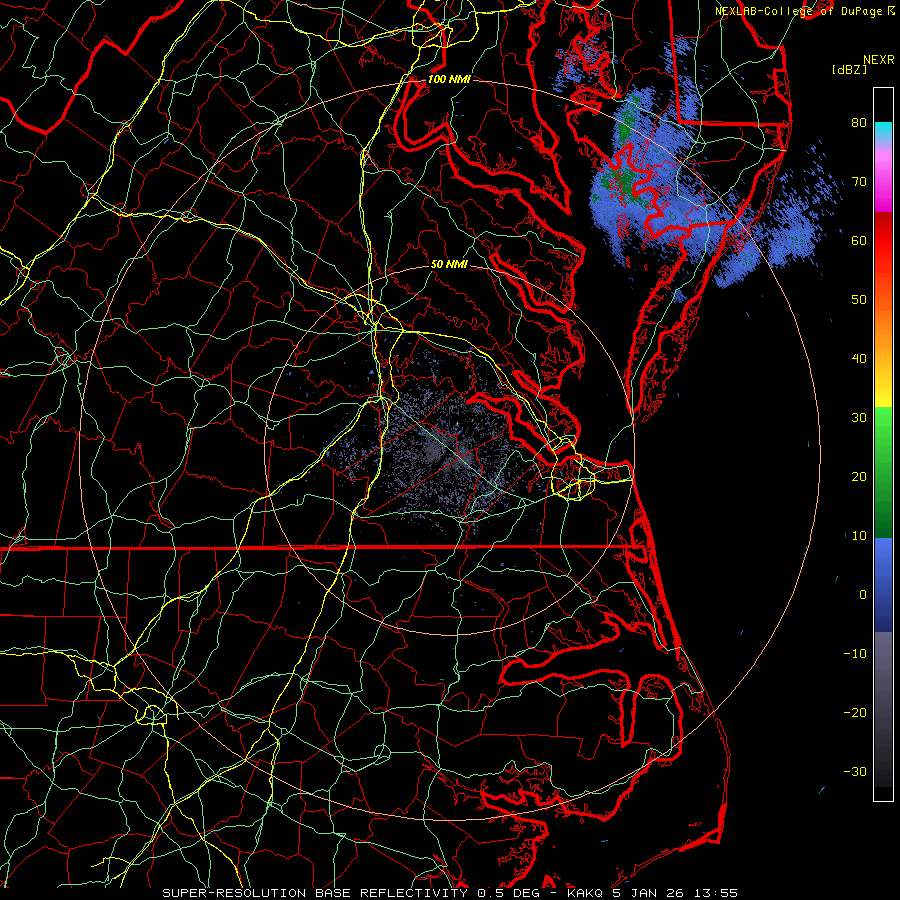Screen dimensions: 900x900
Task: Select the 0 value on dBZ scale
Action: (863, 595)
